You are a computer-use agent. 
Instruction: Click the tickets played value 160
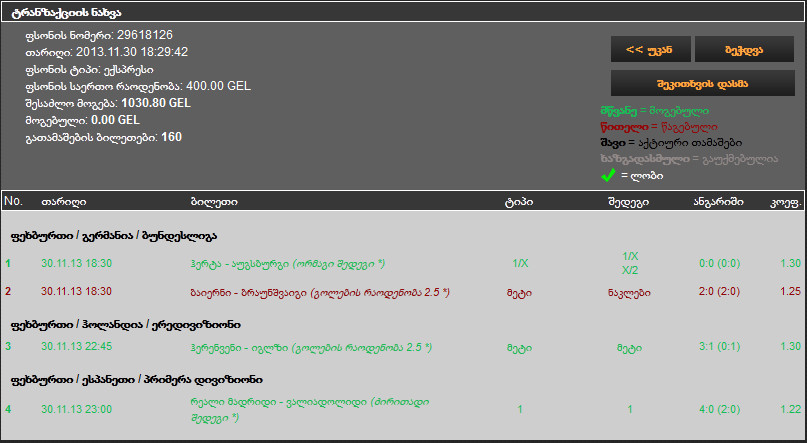(171, 137)
